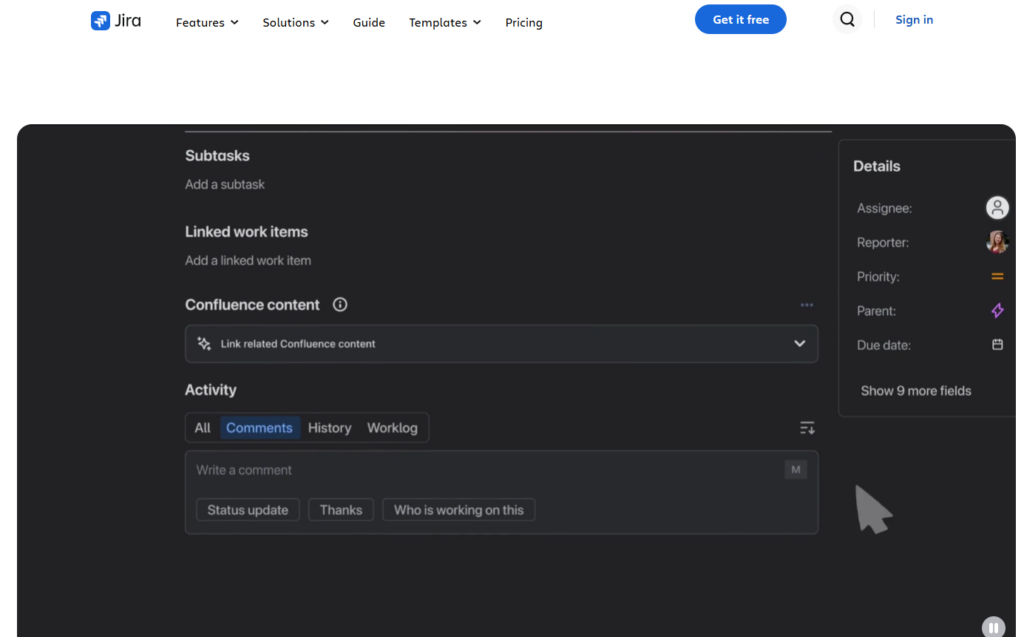The image size is (1024, 637).
Task: Switch to the Worklog tab
Action: pyautogui.click(x=392, y=428)
